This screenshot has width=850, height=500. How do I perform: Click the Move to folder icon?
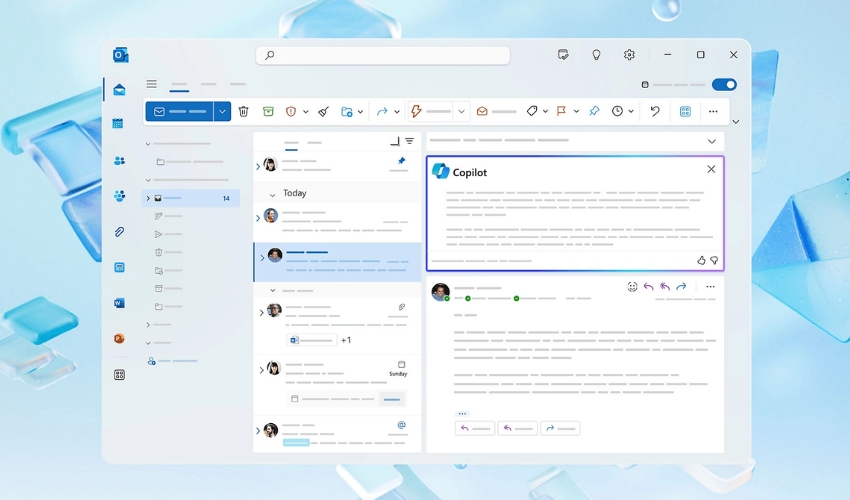pos(347,111)
